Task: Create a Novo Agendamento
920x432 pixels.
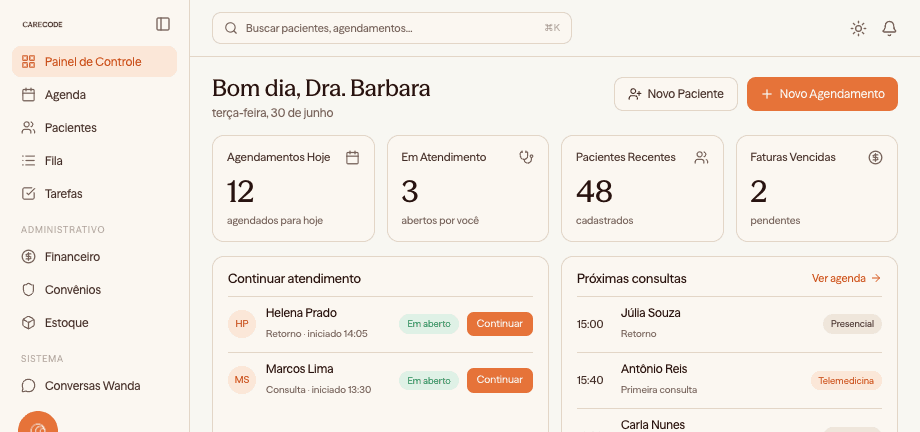Action: coord(822,94)
